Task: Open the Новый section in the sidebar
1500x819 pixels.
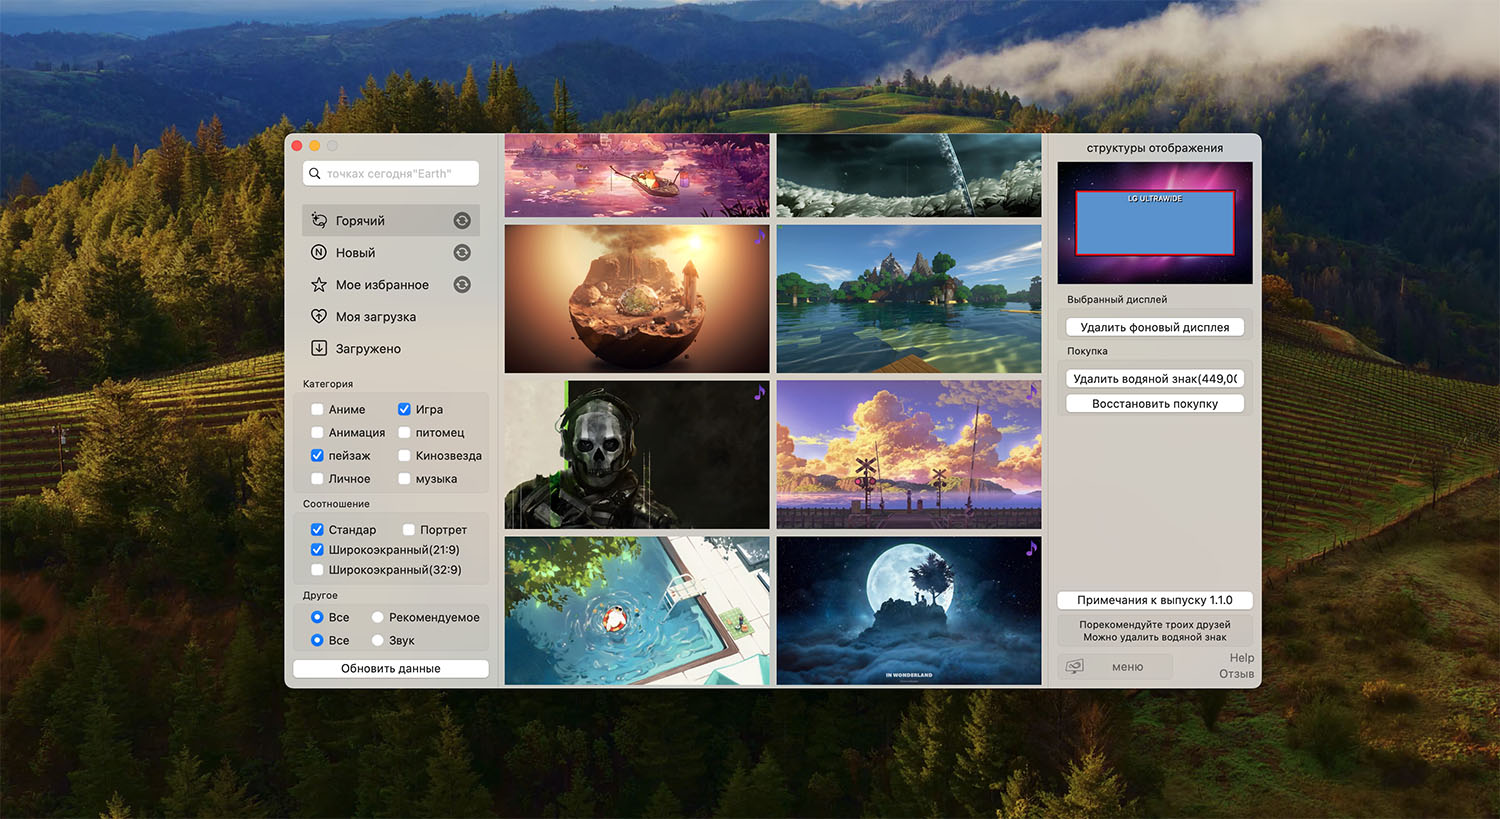Action: pyautogui.click(x=356, y=253)
